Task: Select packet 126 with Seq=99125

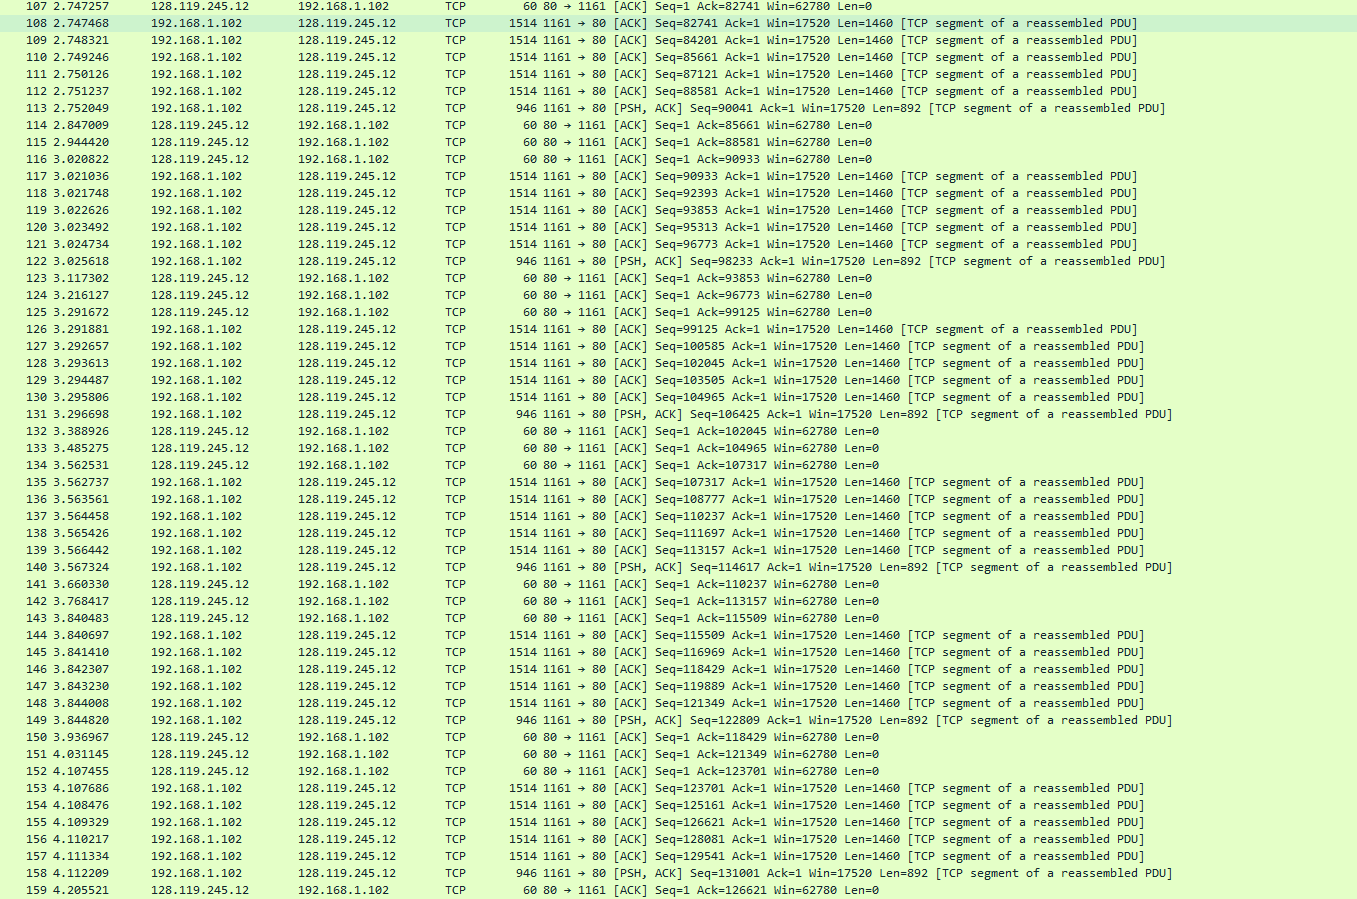Action: pos(400,328)
